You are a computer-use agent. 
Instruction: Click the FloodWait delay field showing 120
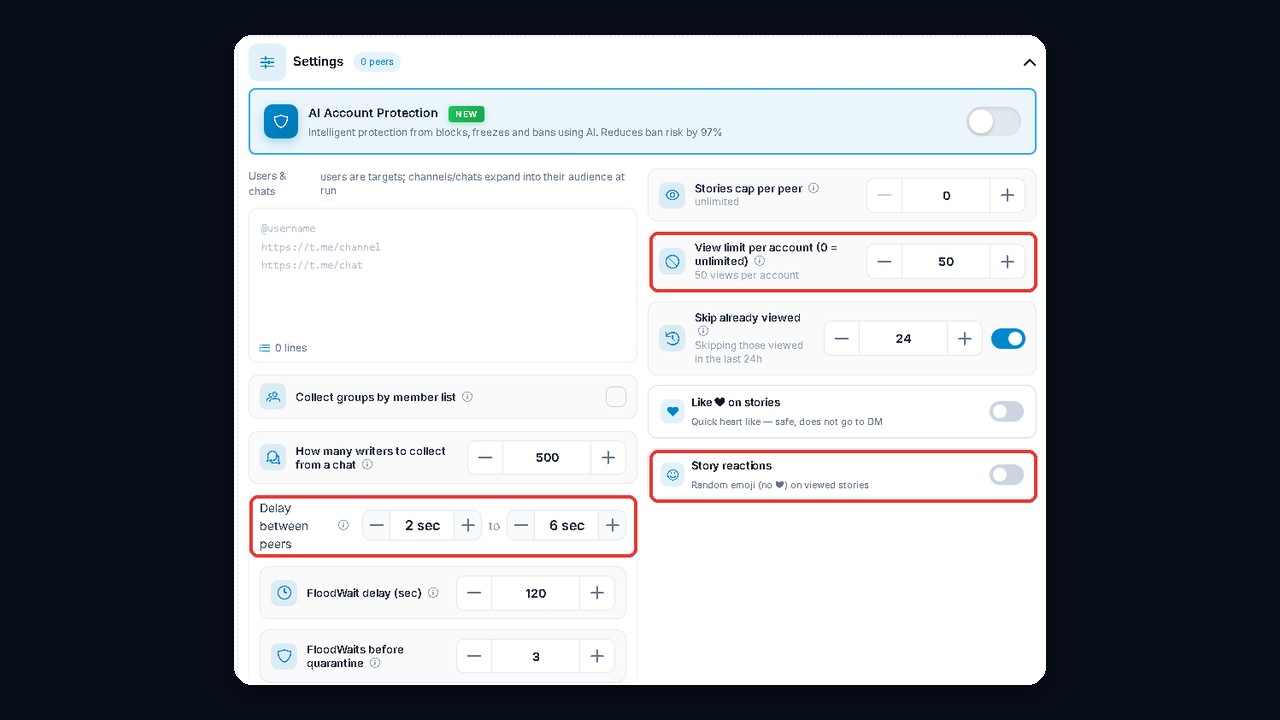[x=536, y=593]
